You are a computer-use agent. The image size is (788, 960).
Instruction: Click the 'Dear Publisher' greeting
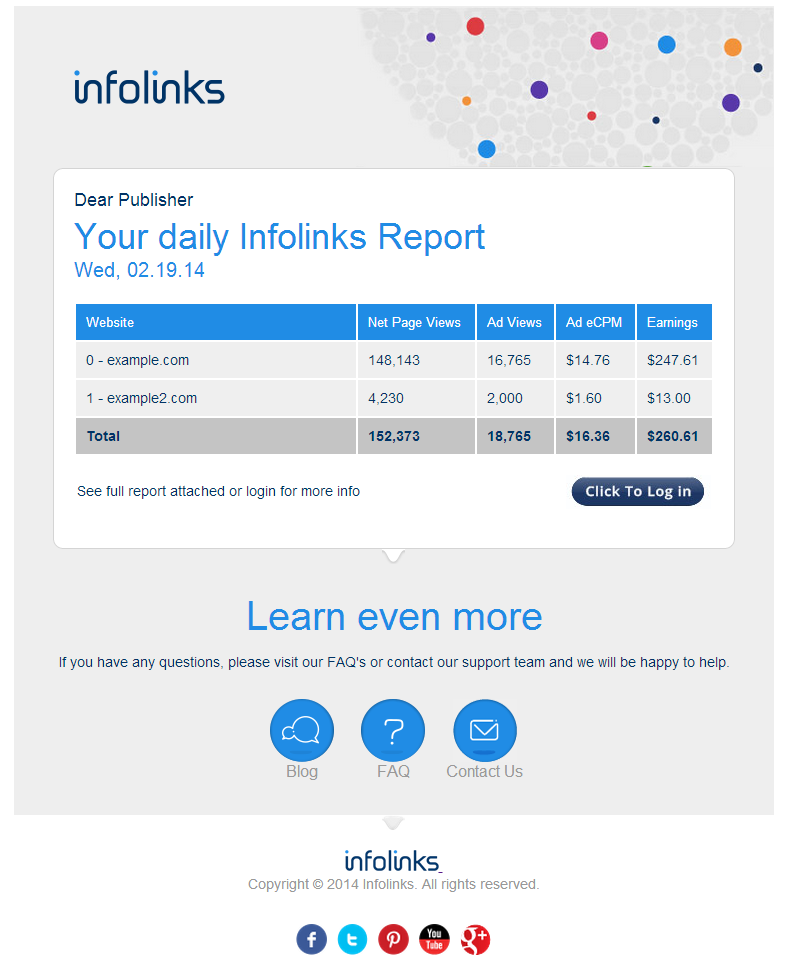point(133,200)
